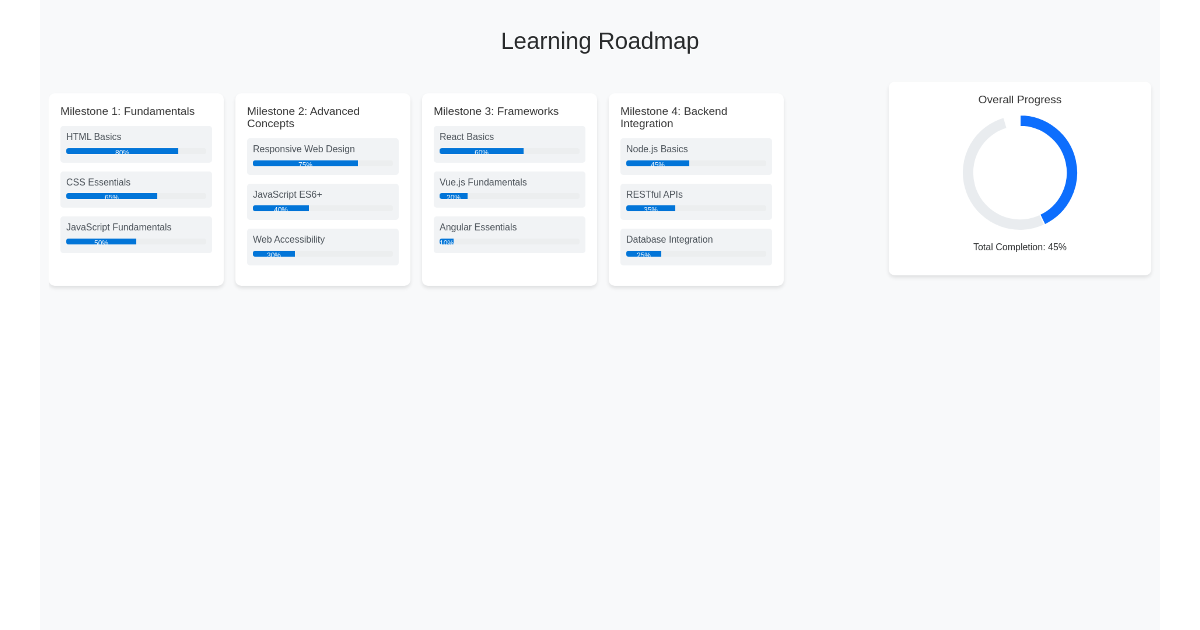
Task: Select the Web Accessibility skill
Action: 322,246
